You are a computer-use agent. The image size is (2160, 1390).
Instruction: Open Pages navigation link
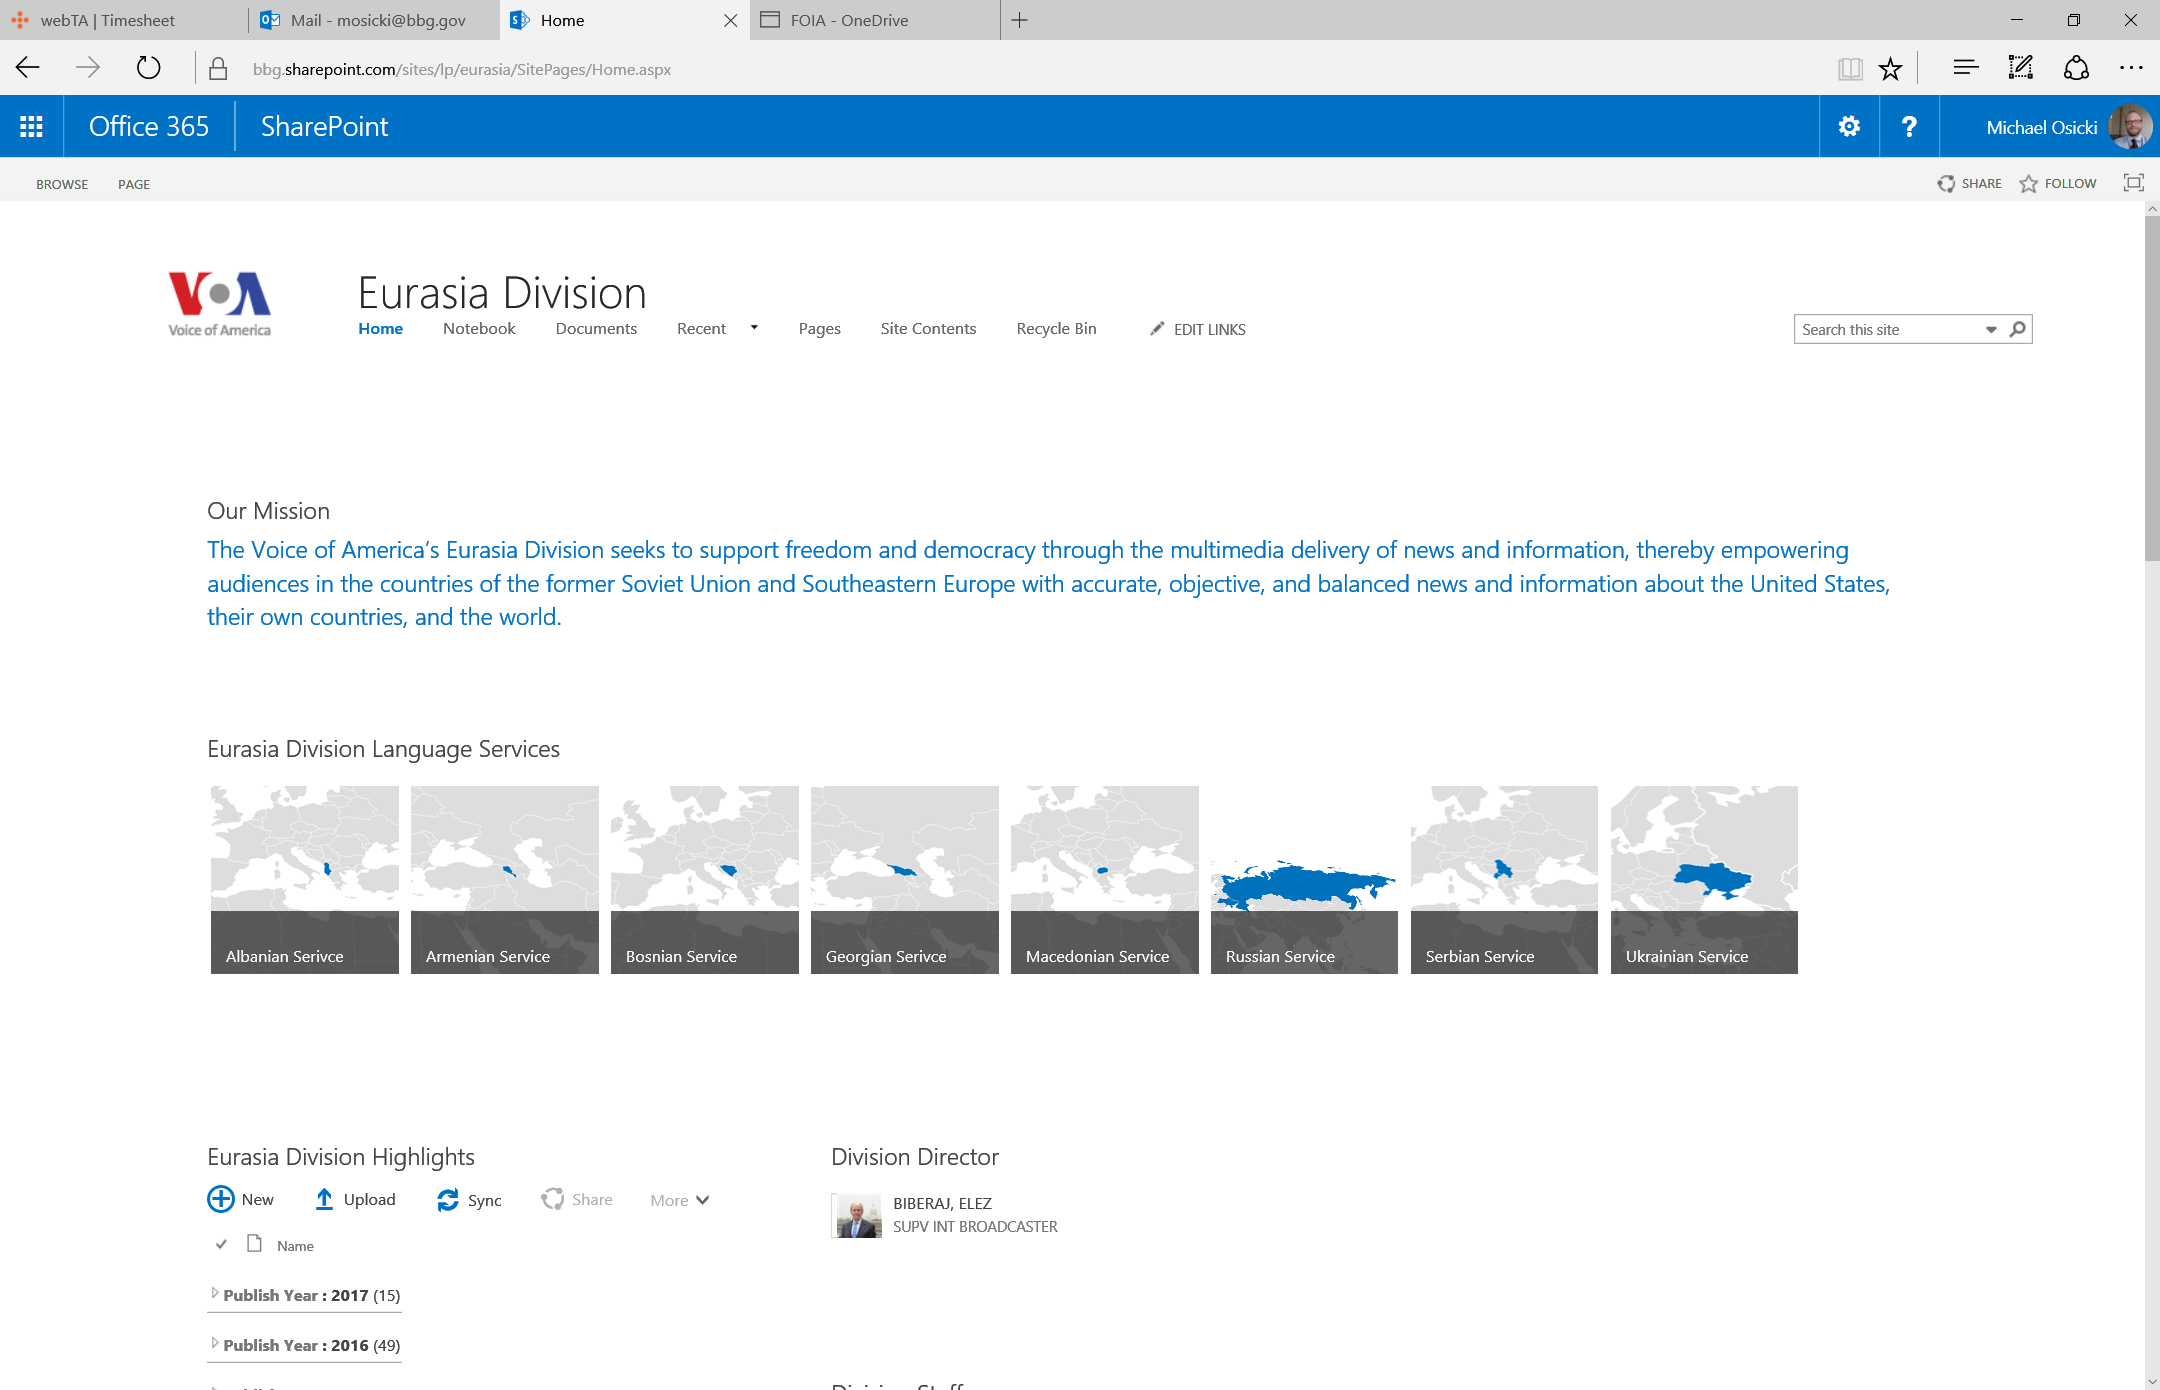pyautogui.click(x=820, y=329)
